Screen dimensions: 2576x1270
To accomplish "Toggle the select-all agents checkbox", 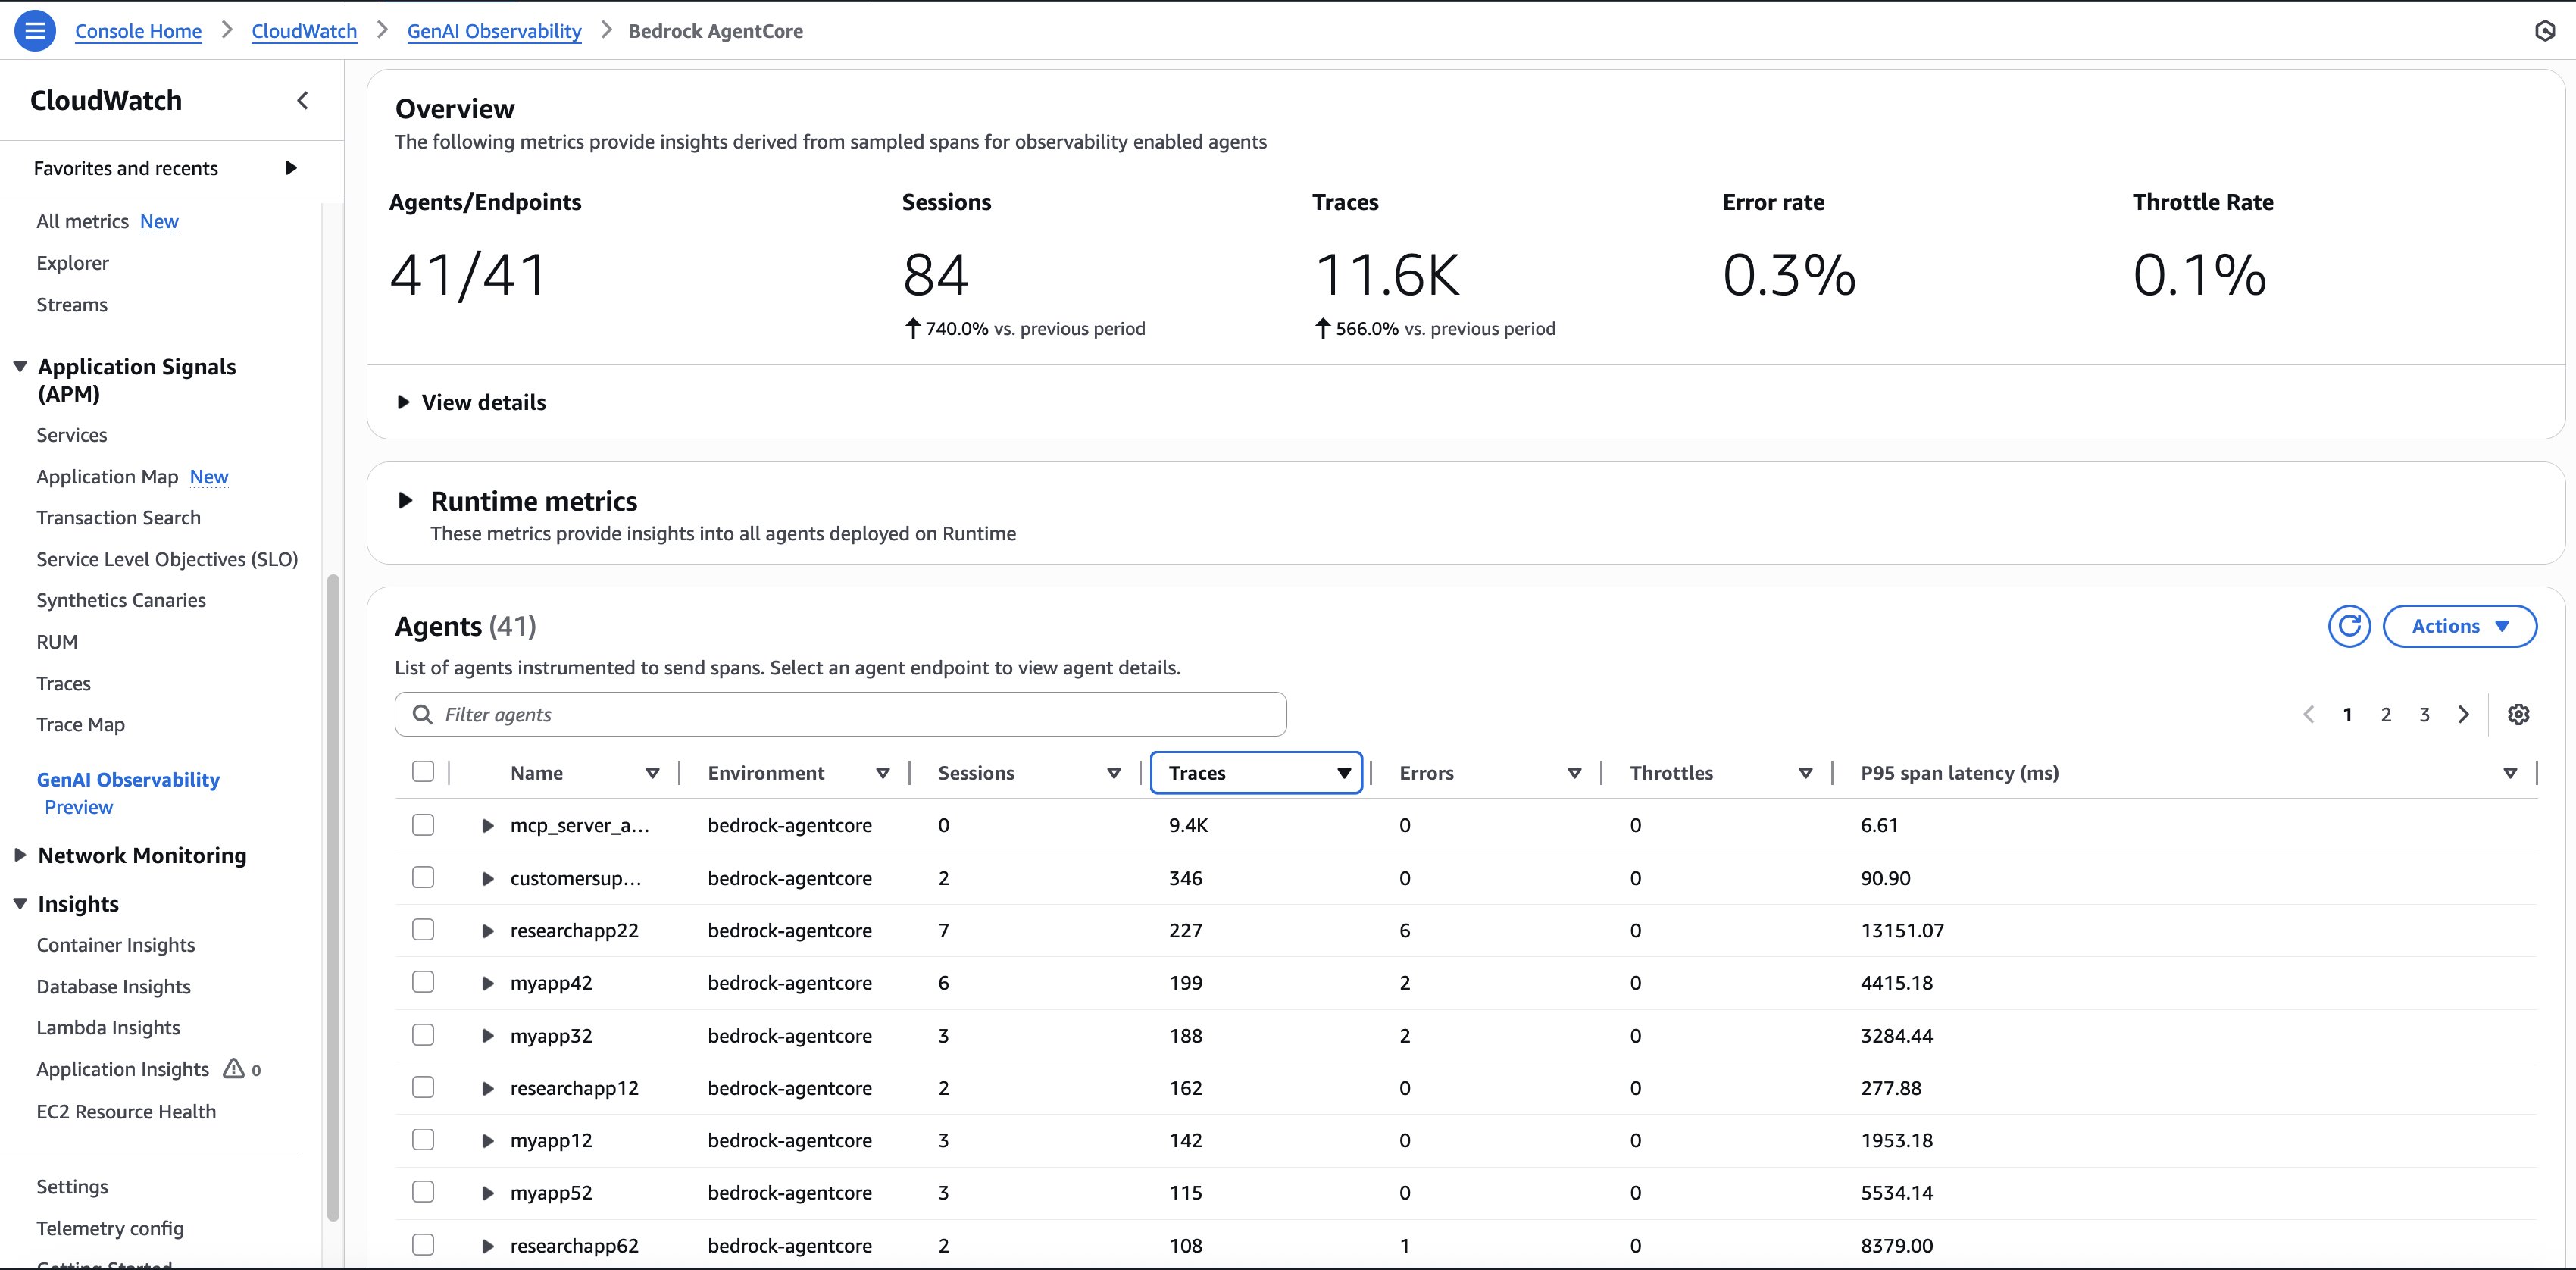I will pyautogui.click(x=423, y=771).
